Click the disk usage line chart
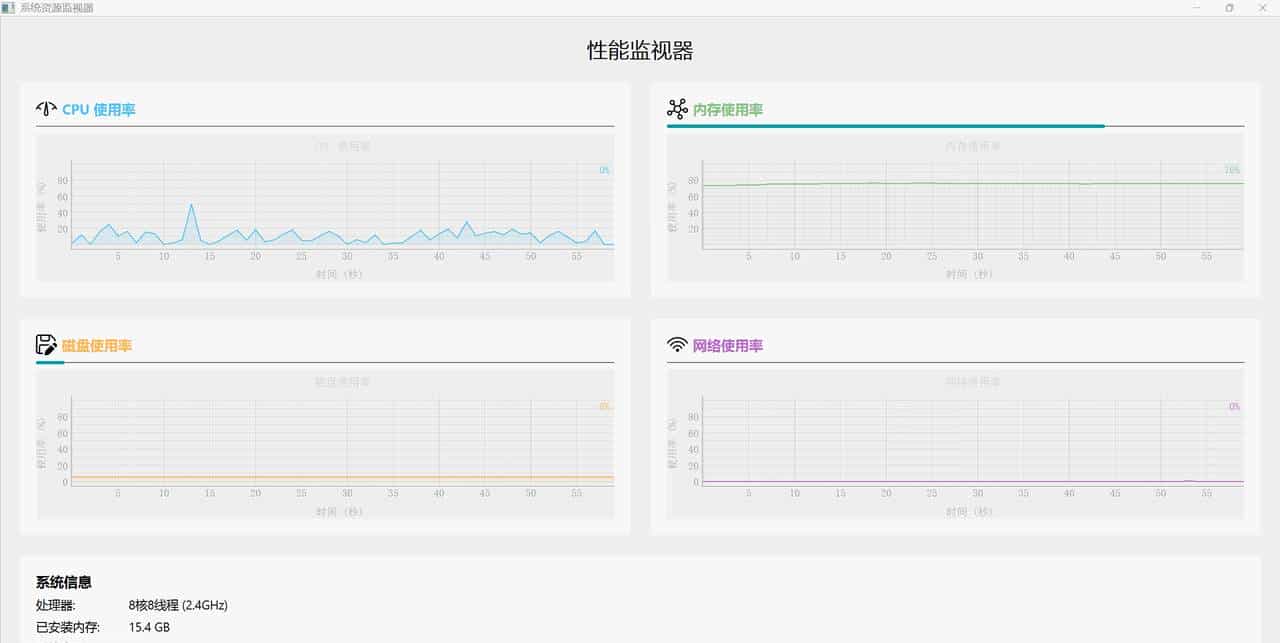1280x643 pixels. point(325,444)
